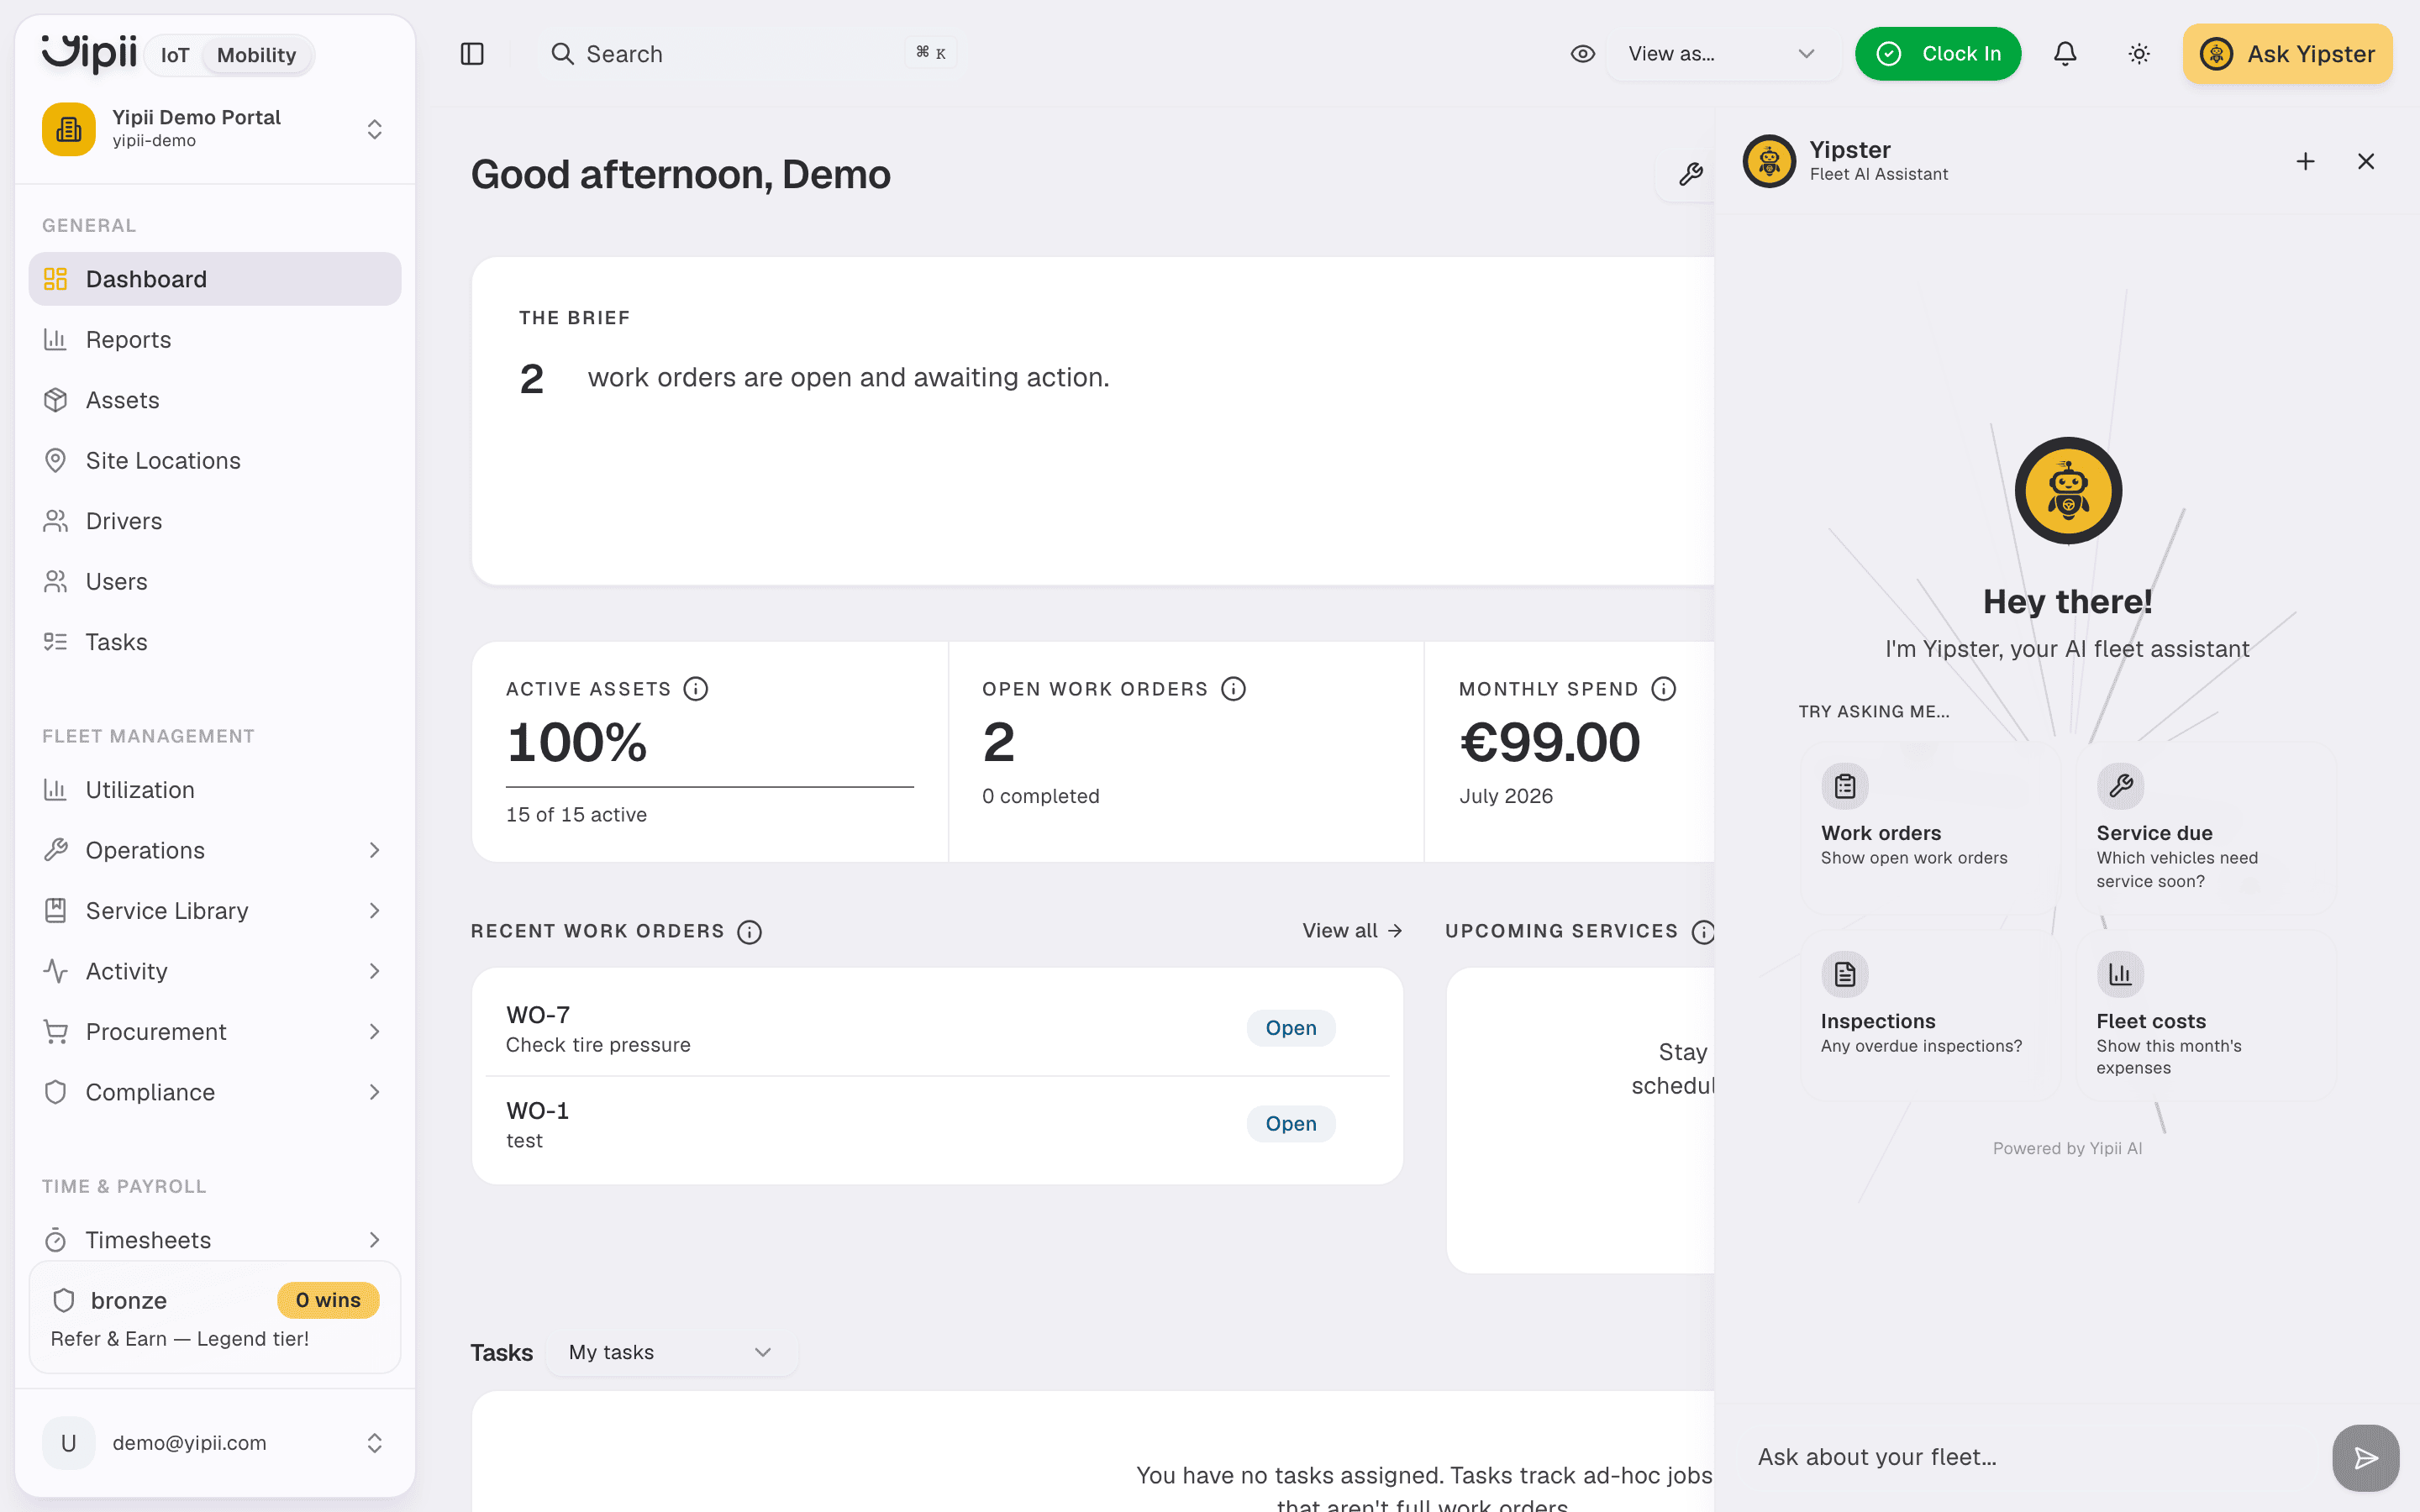2420x1512 pixels.
Task: Click Open Work Orders info icon
Action: click(x=1234, y=689)
